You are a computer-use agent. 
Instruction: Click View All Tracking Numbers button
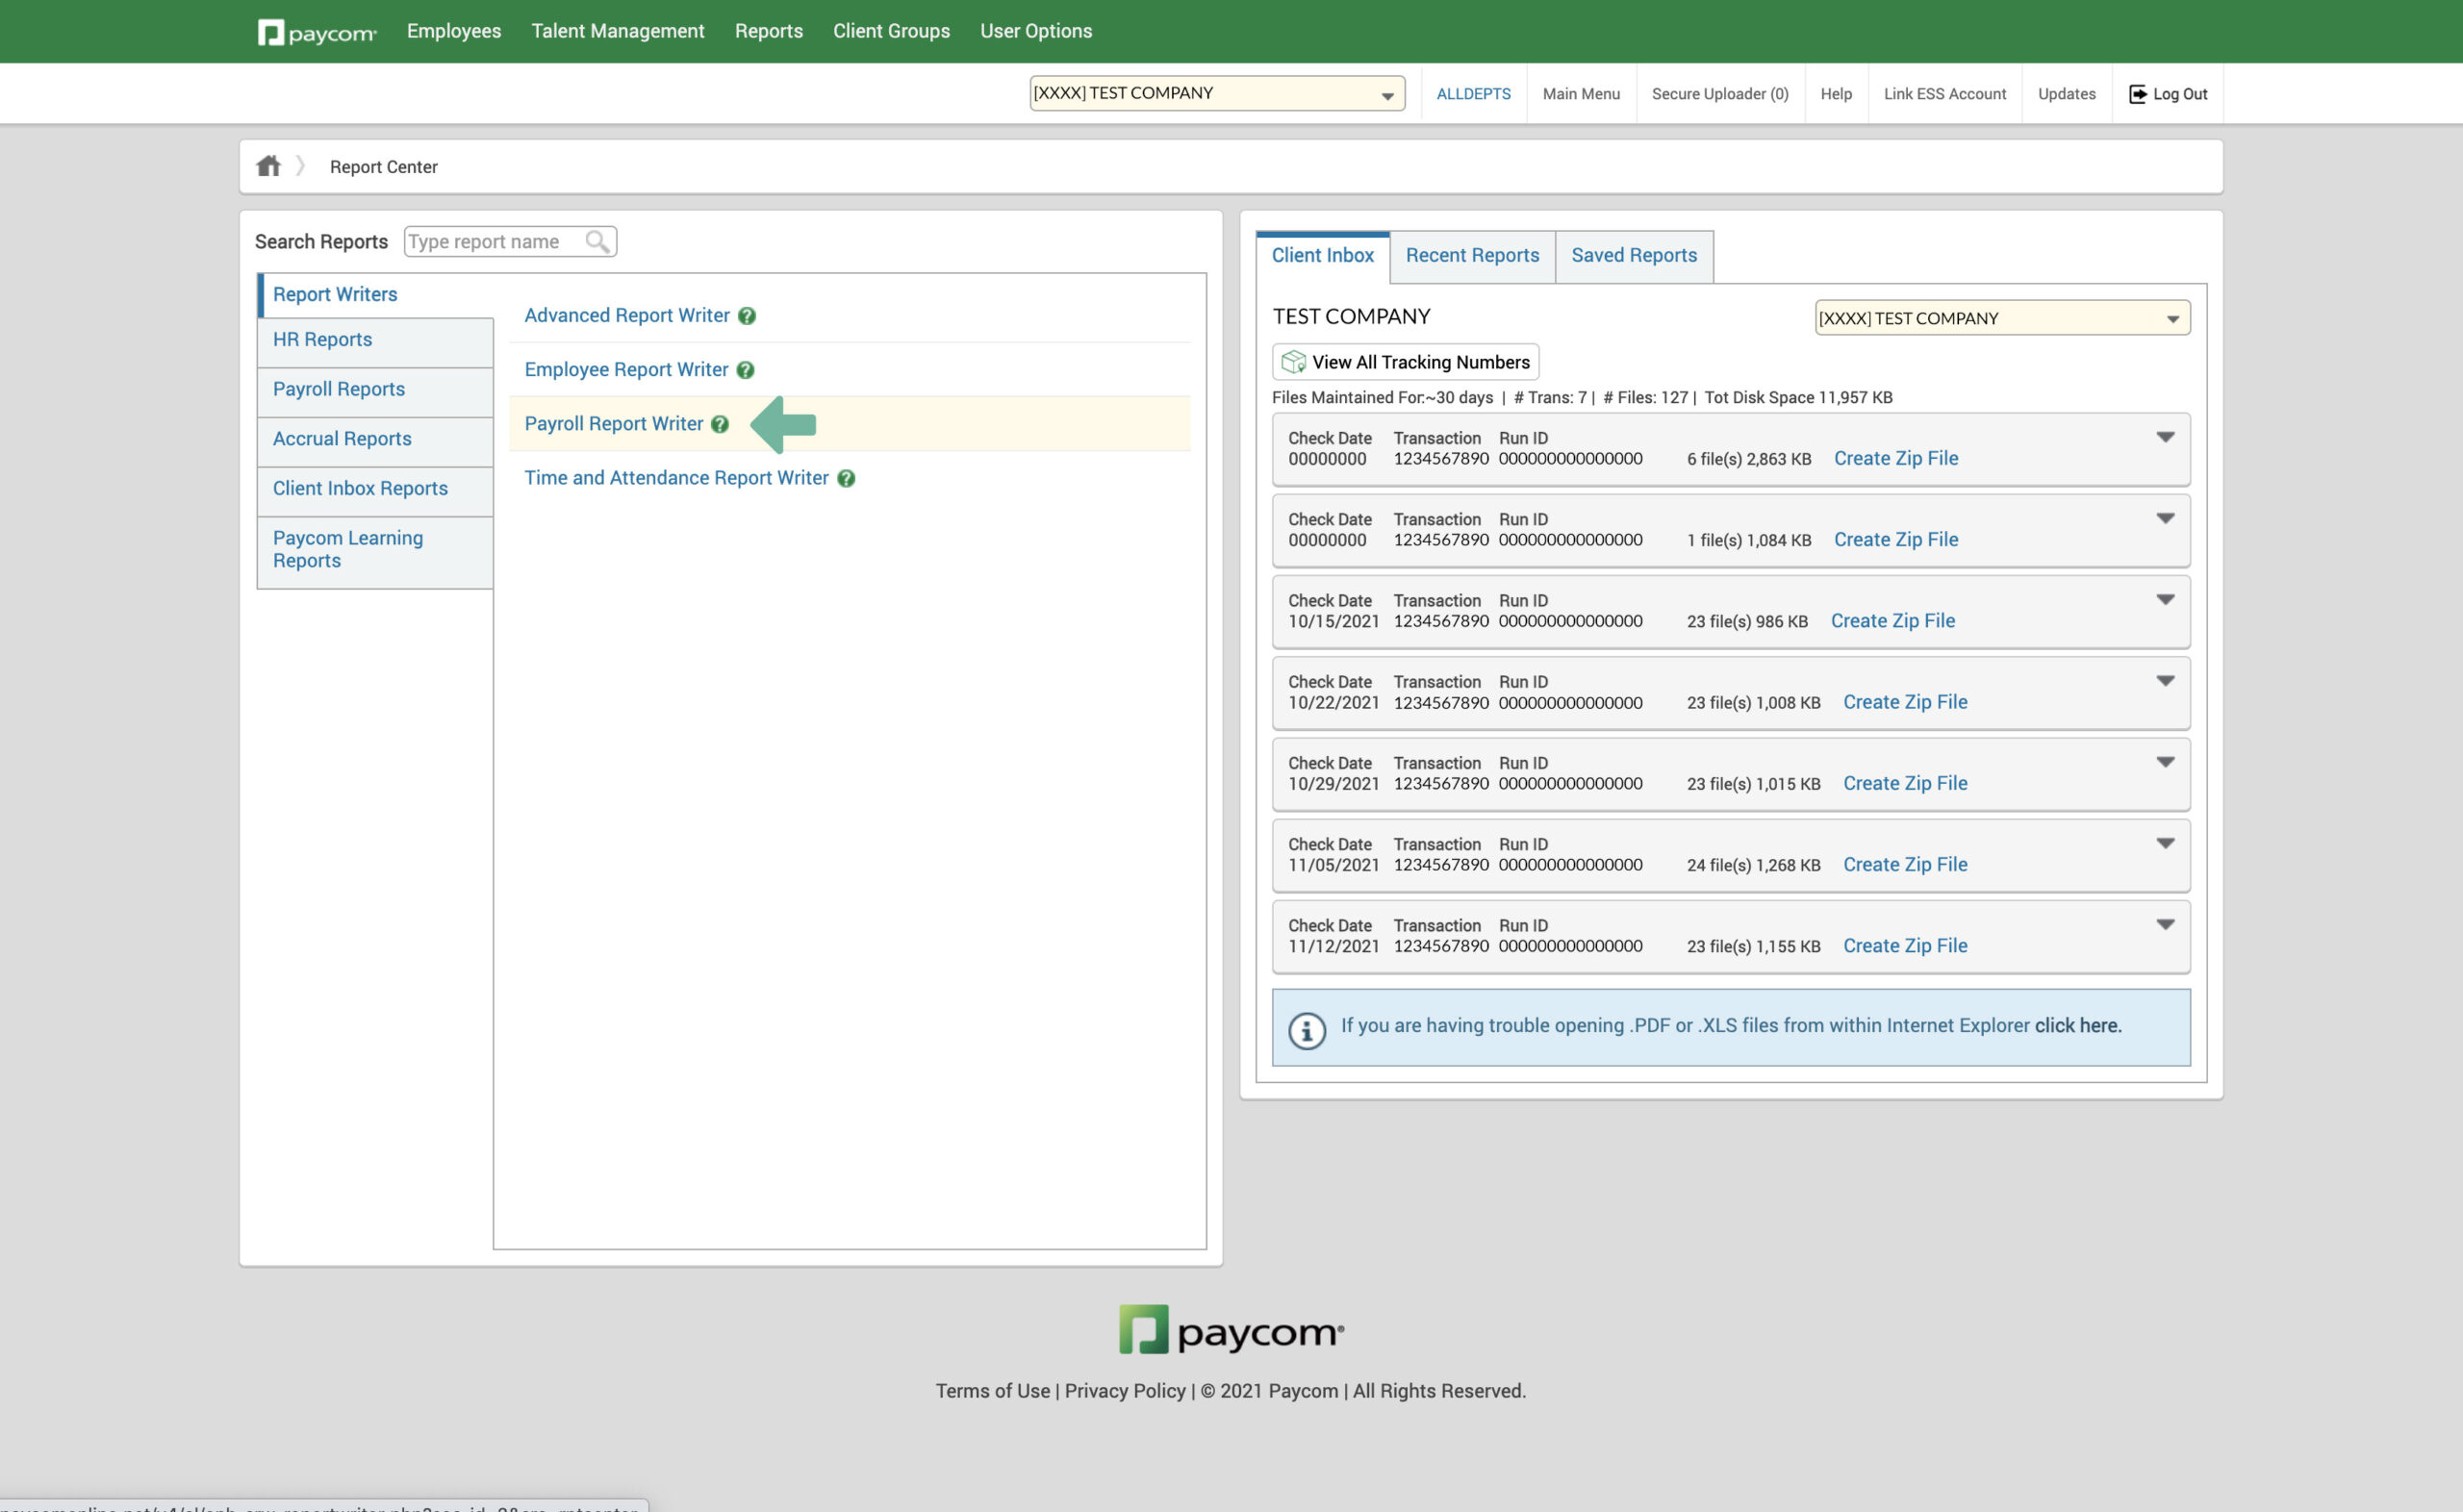[x=1405, y=362]
